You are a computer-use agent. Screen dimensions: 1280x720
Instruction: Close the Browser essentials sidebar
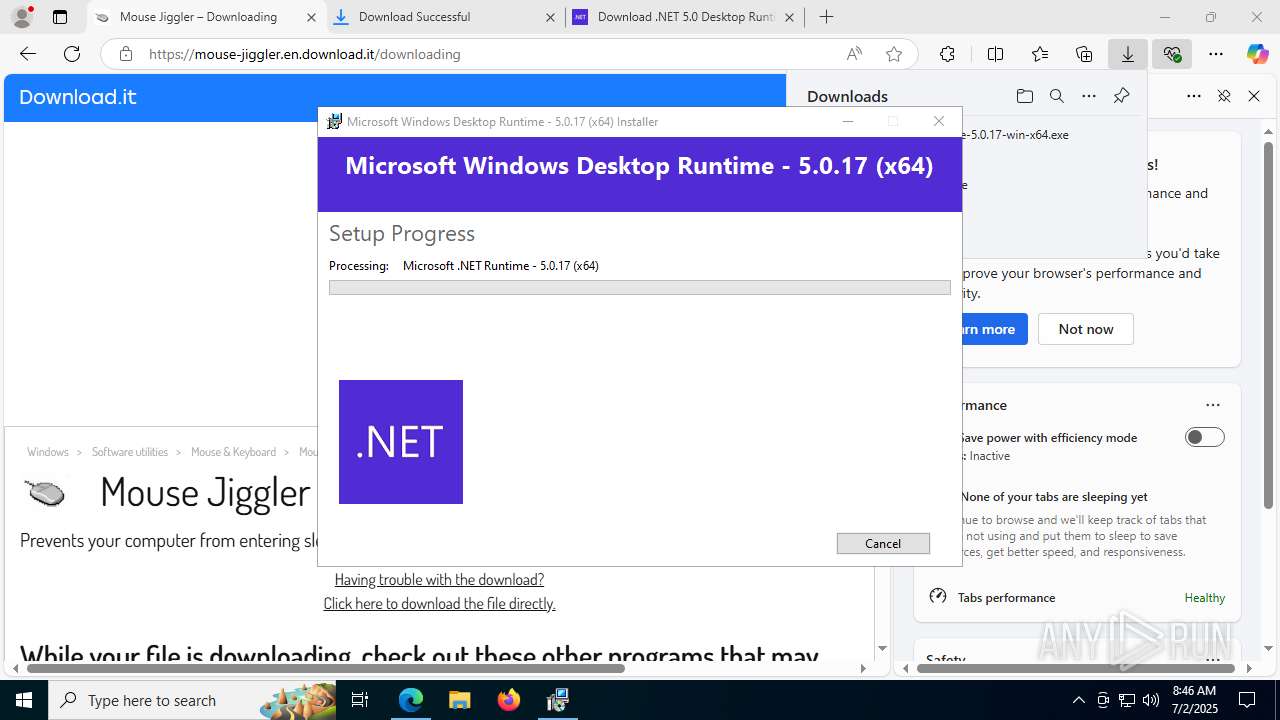1254,96
